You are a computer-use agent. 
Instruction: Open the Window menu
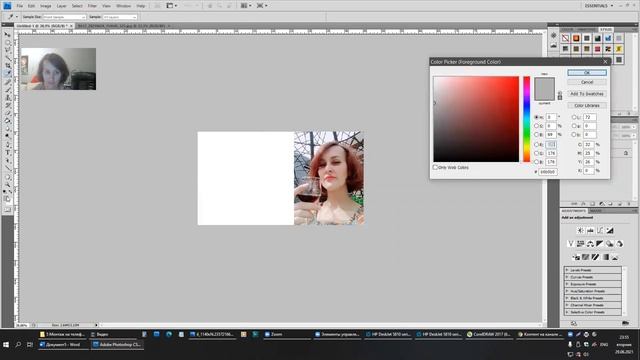coord(123,6)
